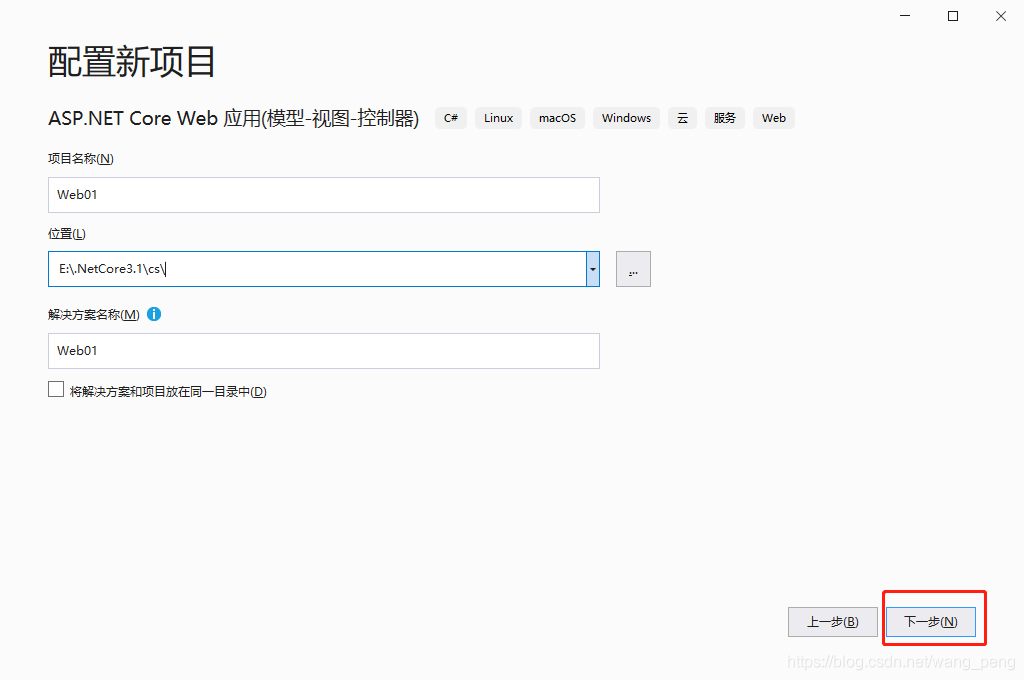
Task: Maximize the dialog window
Action: click(x=953, y=16)
